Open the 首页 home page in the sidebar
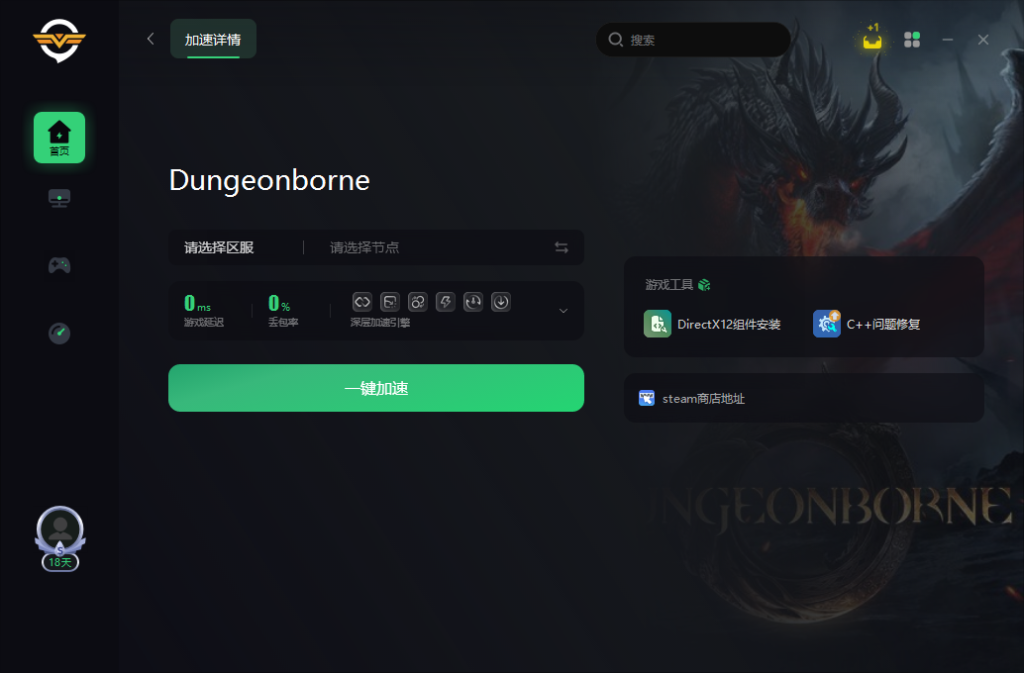 point(59,137)
